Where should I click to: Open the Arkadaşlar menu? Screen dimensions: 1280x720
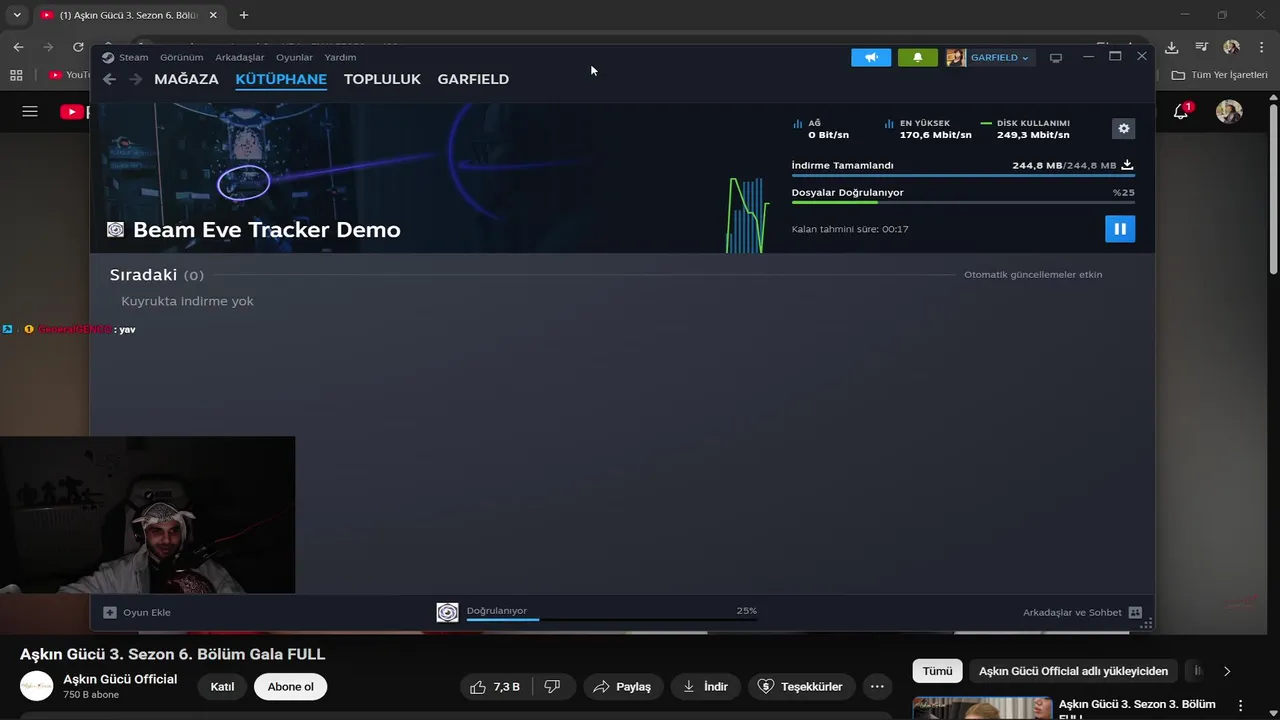click(x=240, y=57)
